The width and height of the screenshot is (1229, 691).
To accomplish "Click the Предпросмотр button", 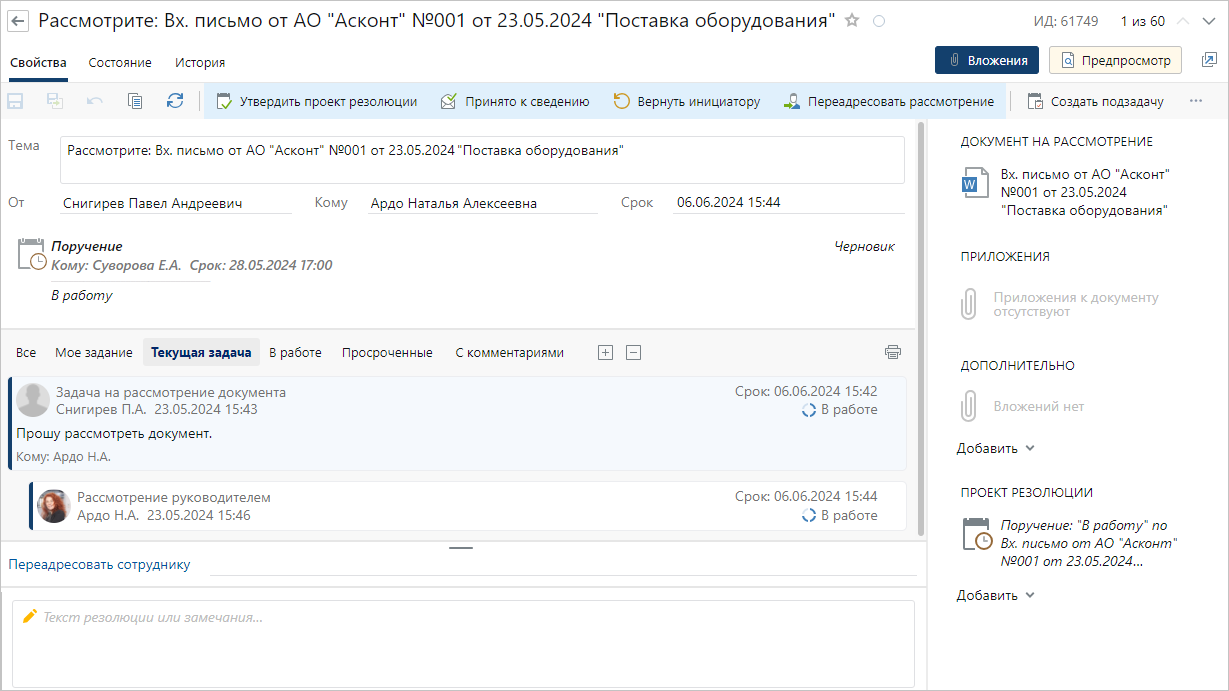I will pyautogui.click(x=1115, y=60).
